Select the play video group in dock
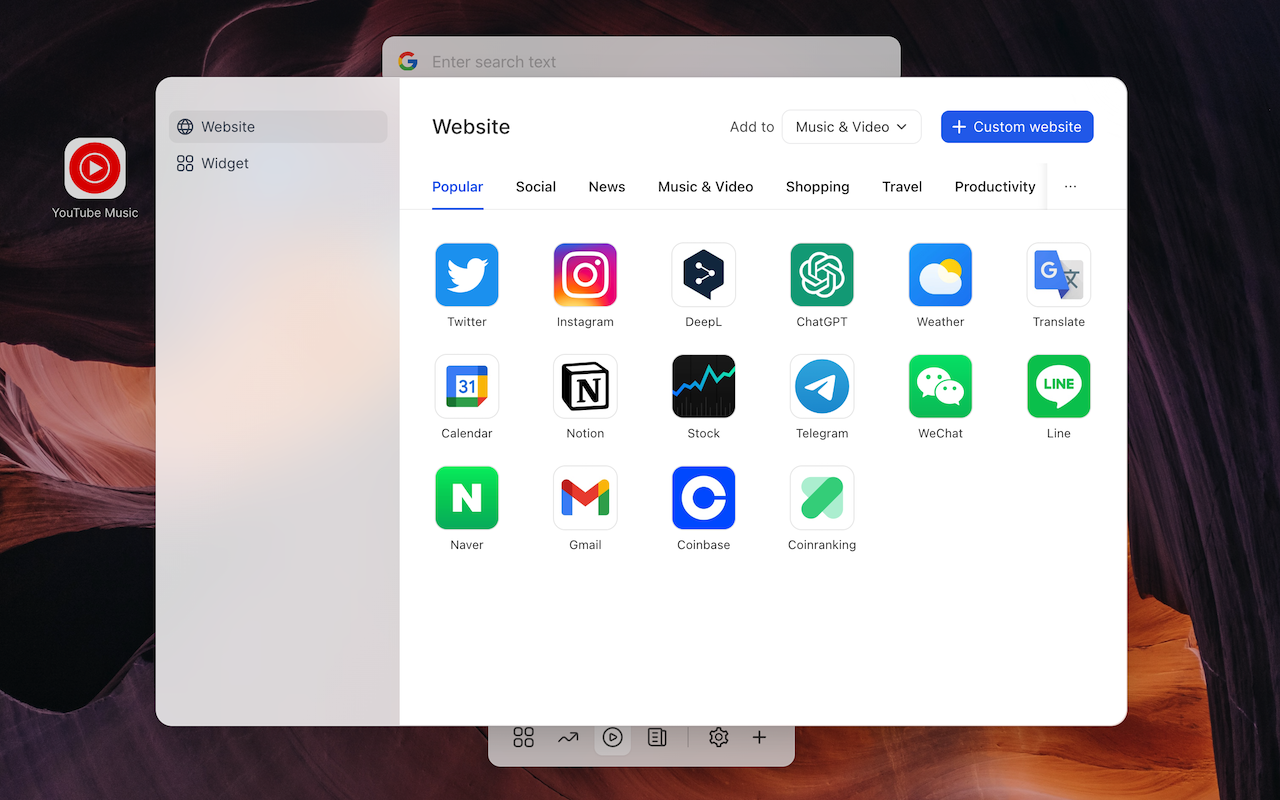The width and height of the screenshot is (1280, 800). [x=613, y=737]
